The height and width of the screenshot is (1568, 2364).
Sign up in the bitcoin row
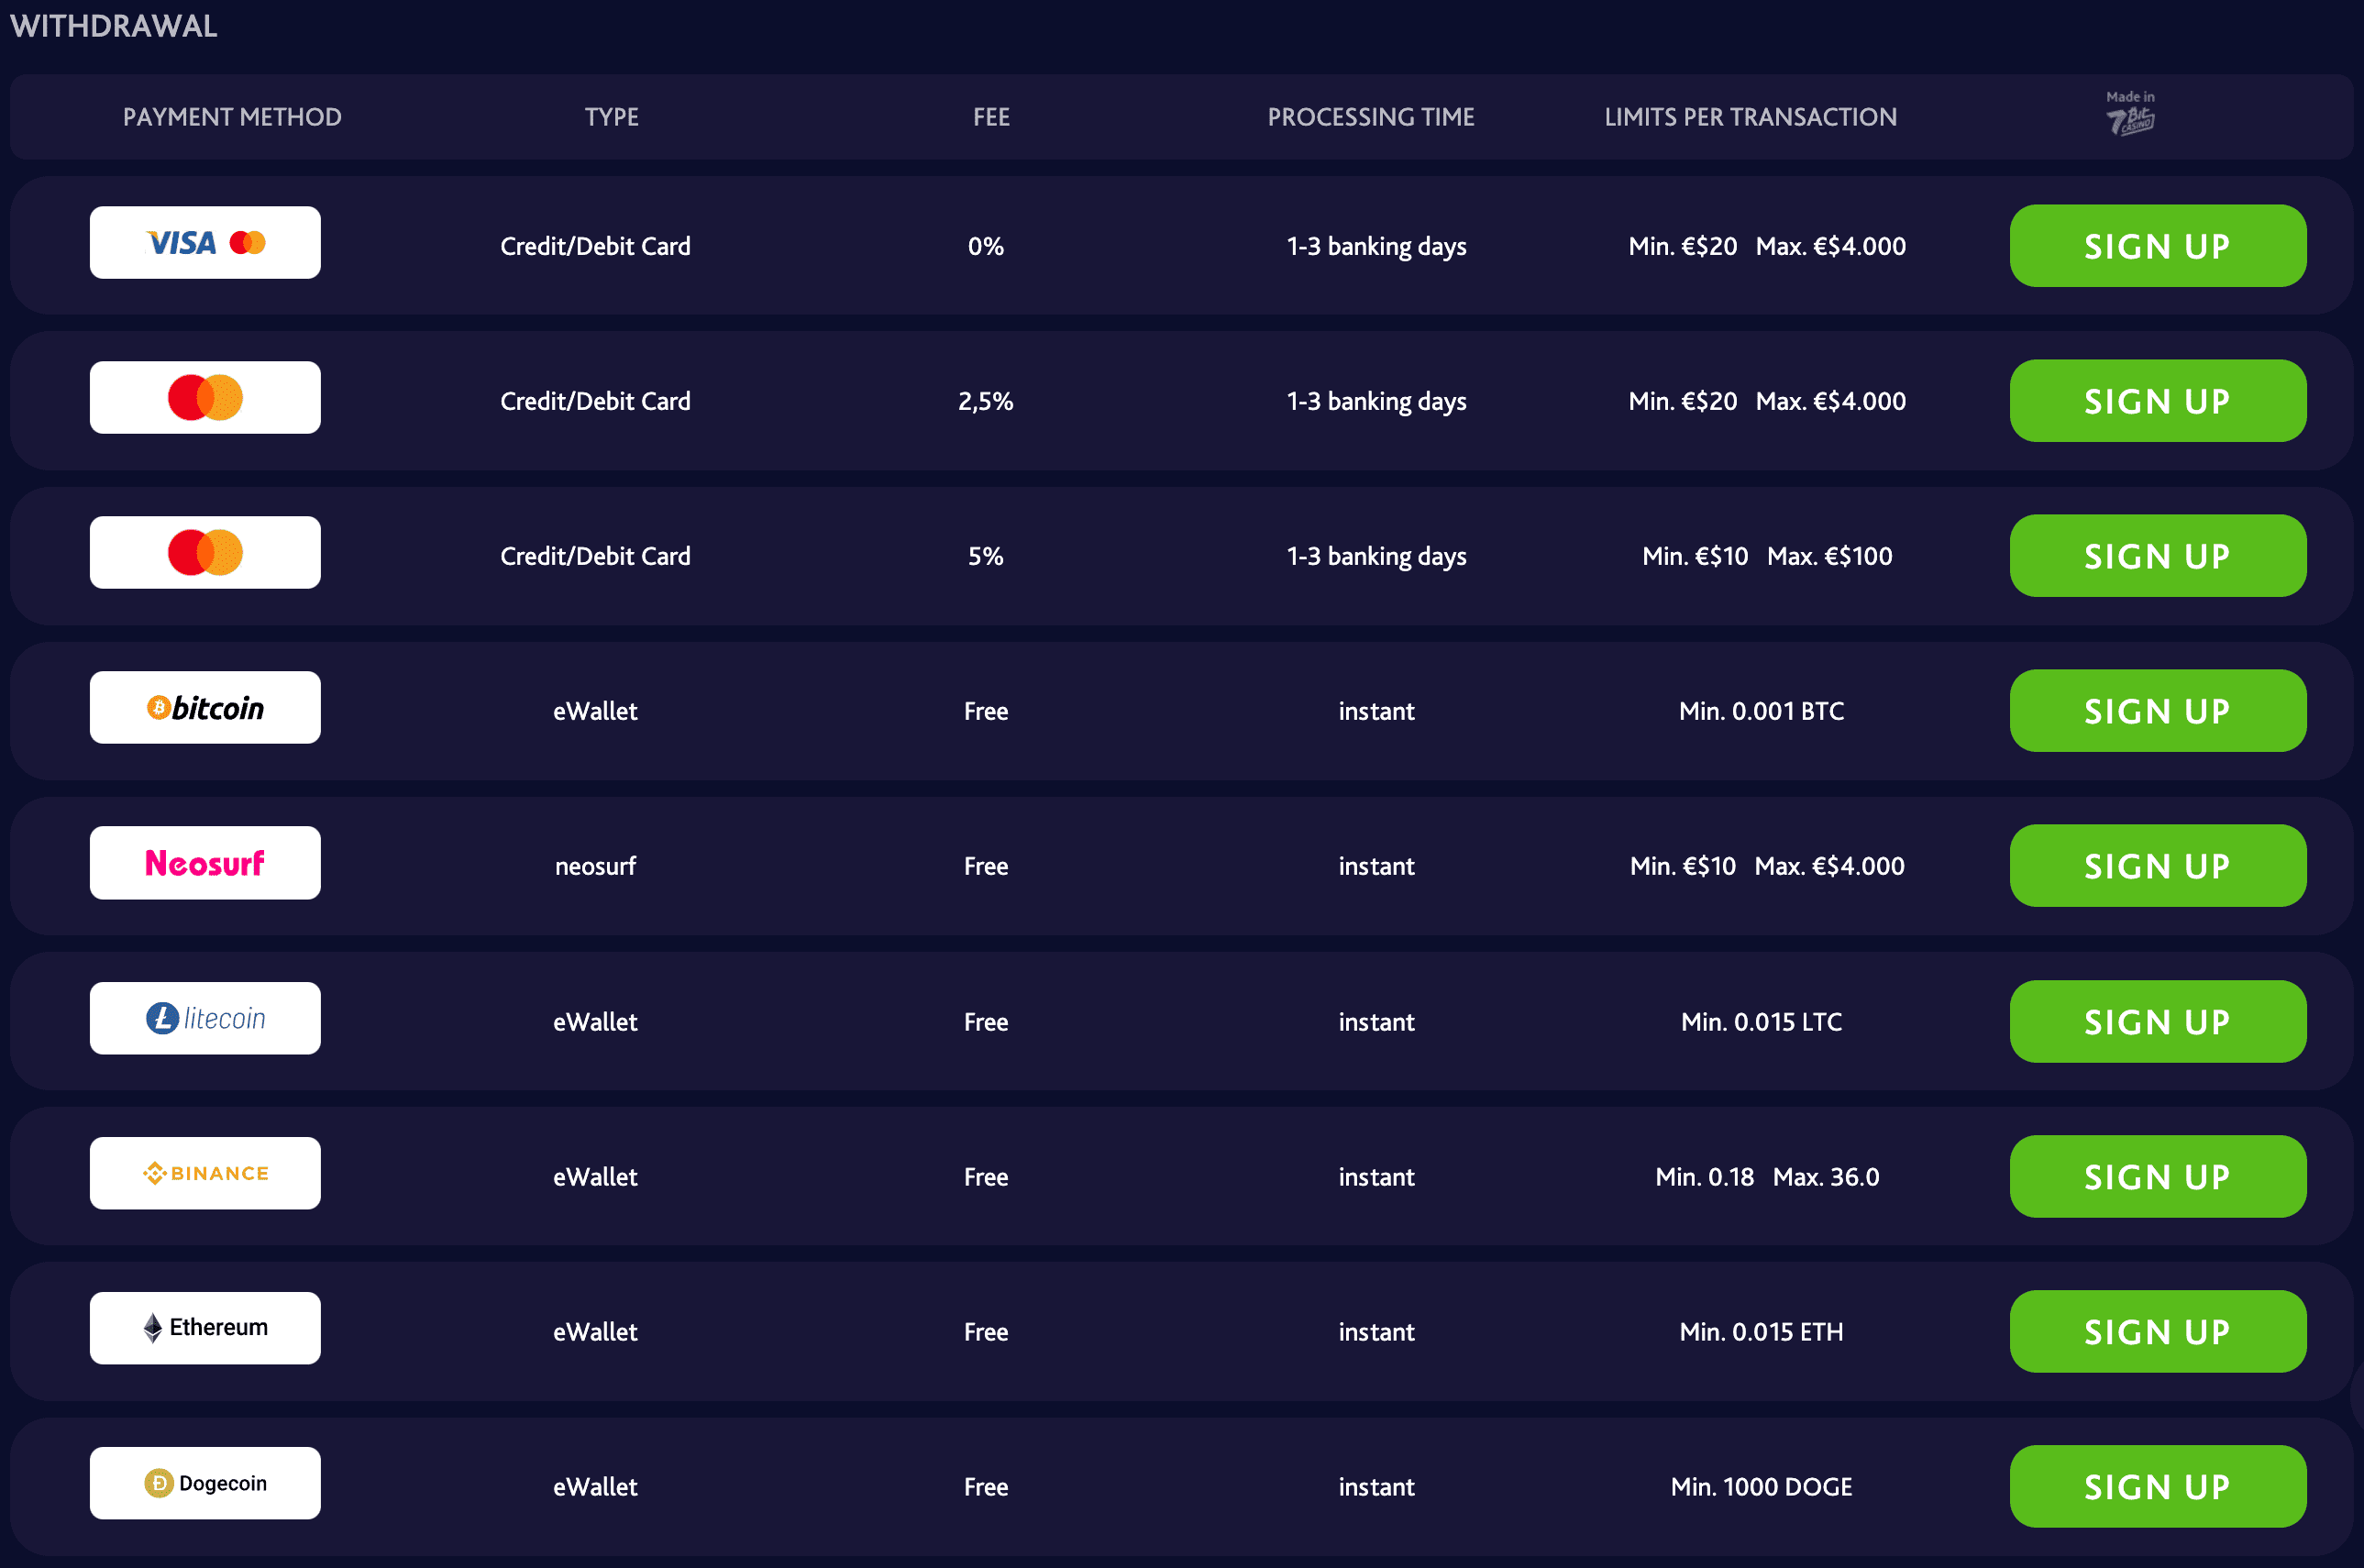click(x=2158, y=711)
